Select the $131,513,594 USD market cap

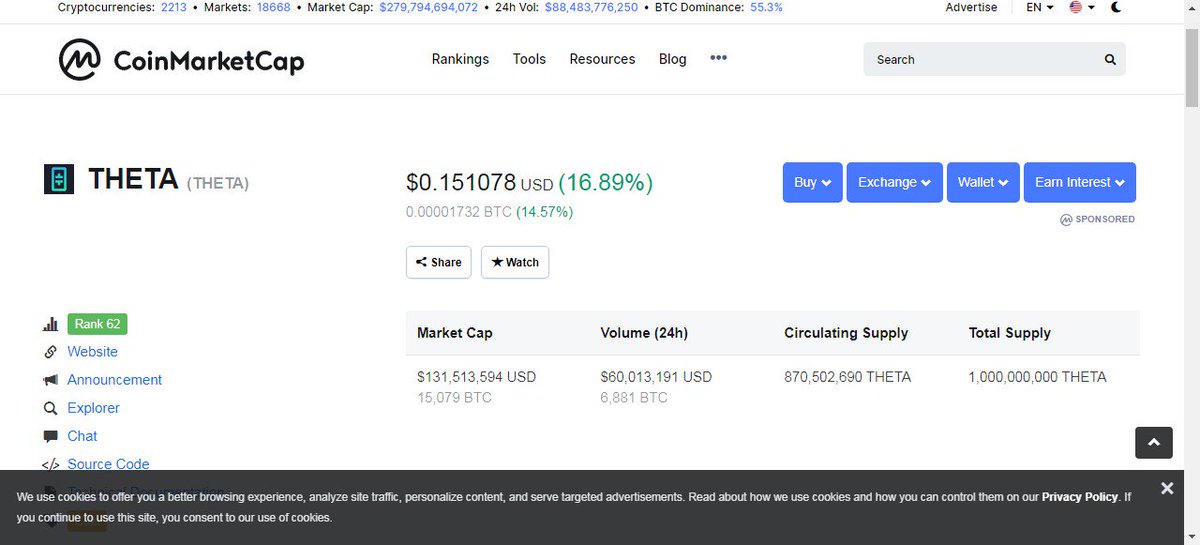point(476,377)
